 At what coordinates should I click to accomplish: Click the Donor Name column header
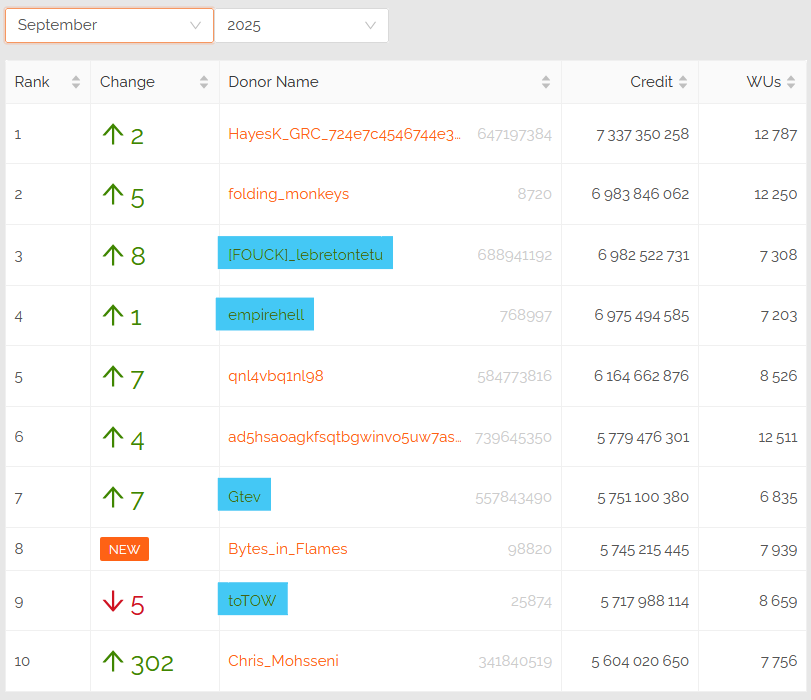[x=273, y=82]
